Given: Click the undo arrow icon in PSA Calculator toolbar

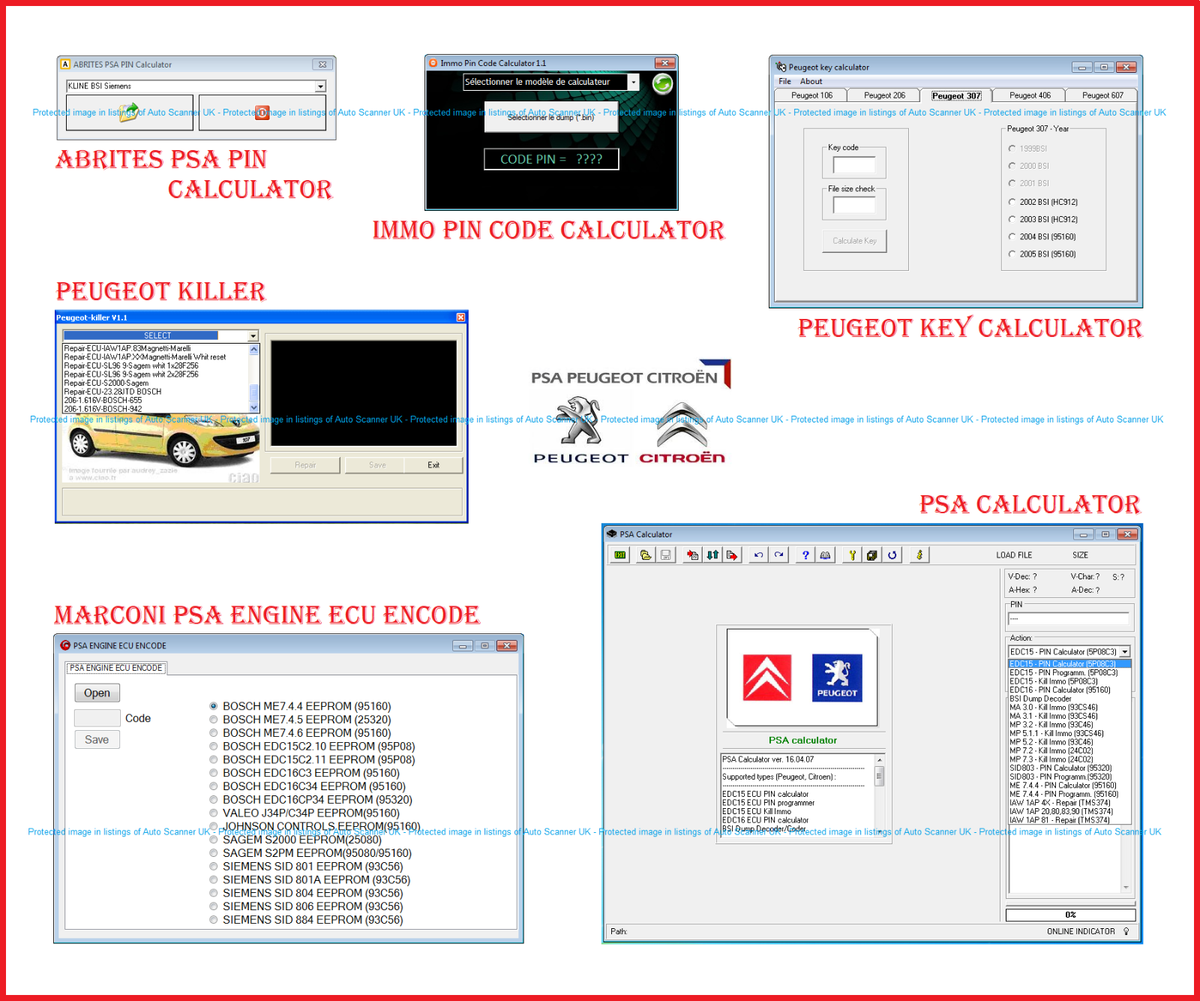Looking at the screenshot, I should click(x=760, y=555).
